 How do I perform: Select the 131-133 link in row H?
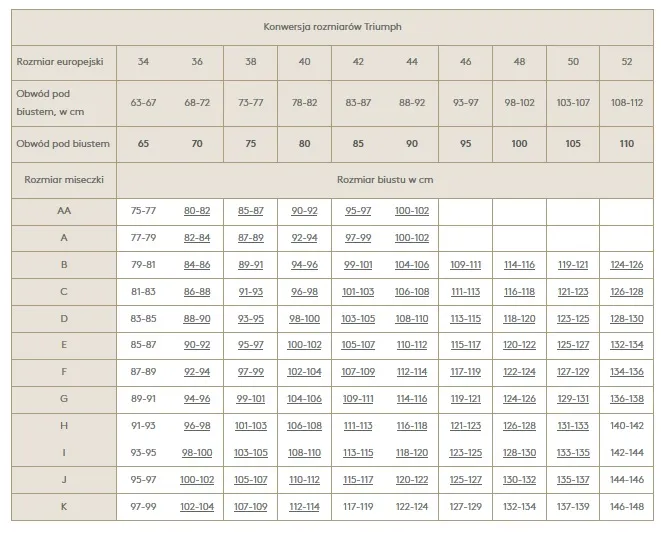573,426
